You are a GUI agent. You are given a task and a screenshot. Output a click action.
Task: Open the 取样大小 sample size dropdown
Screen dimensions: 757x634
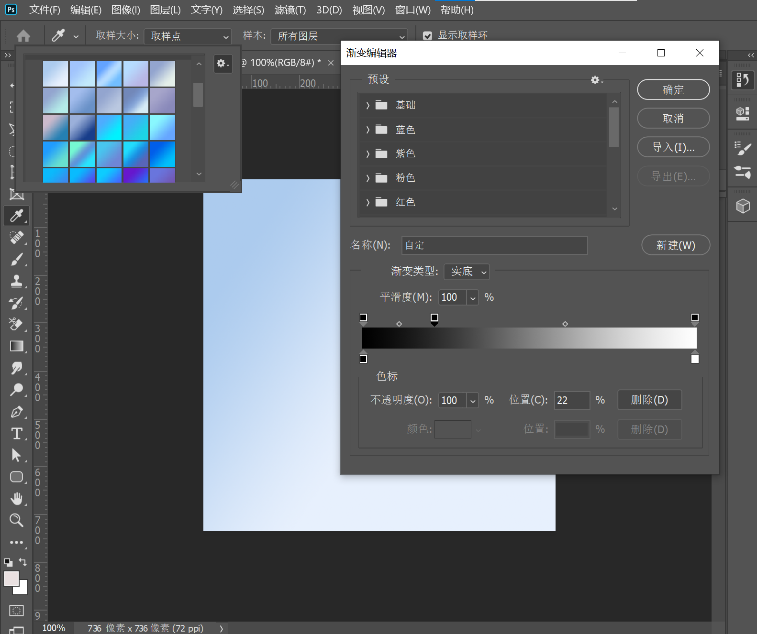188,36
